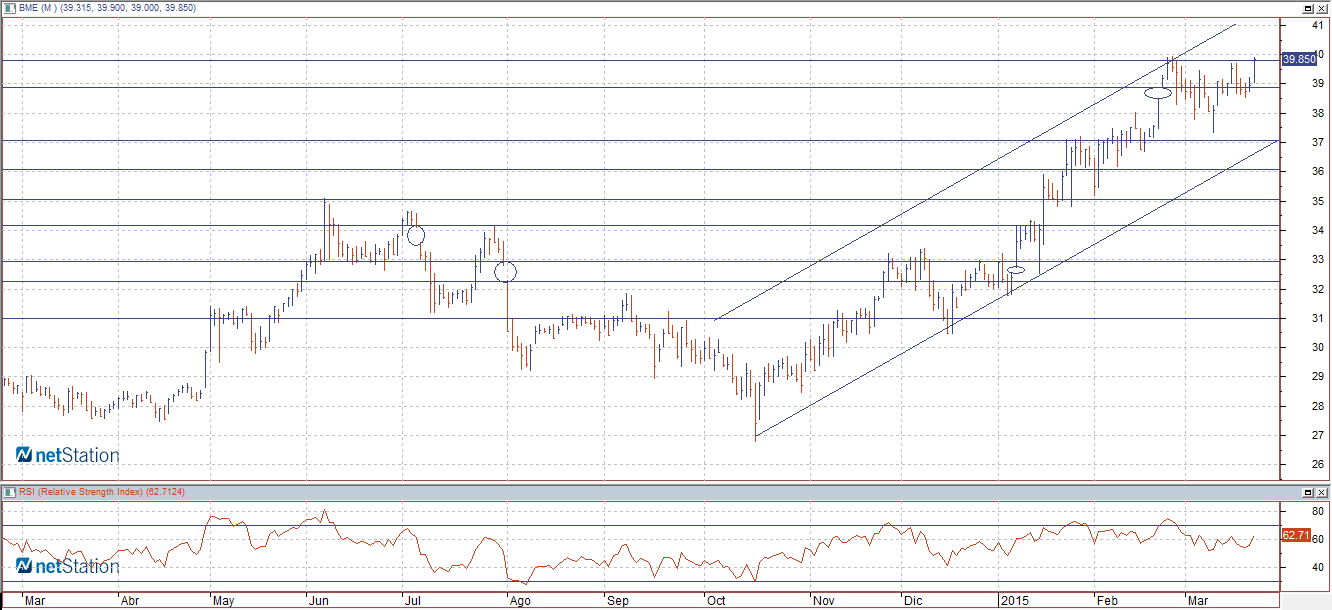This screenshot has height=610, width=1332.
Task: Click the 28 price axis value
Action: click(1319, 406)
